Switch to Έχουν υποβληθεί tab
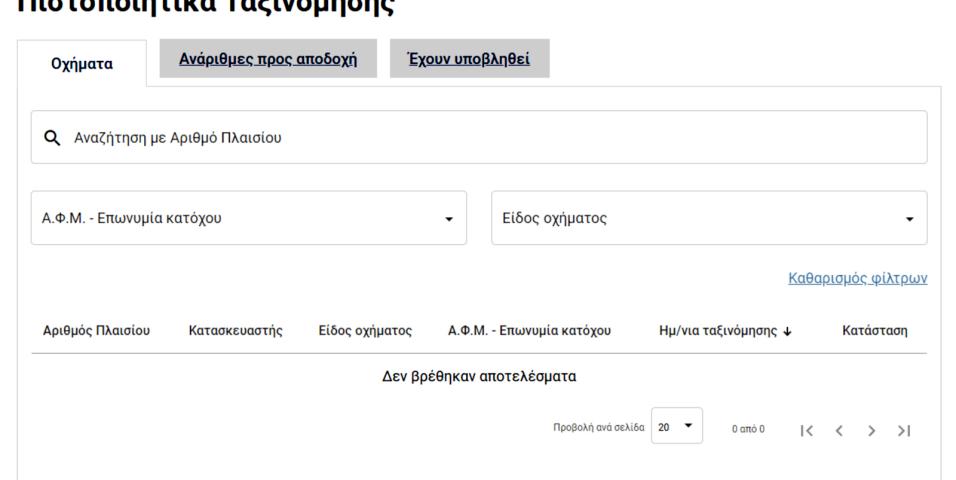This screenshot has height=480, width=956. [x=469, y=59]
